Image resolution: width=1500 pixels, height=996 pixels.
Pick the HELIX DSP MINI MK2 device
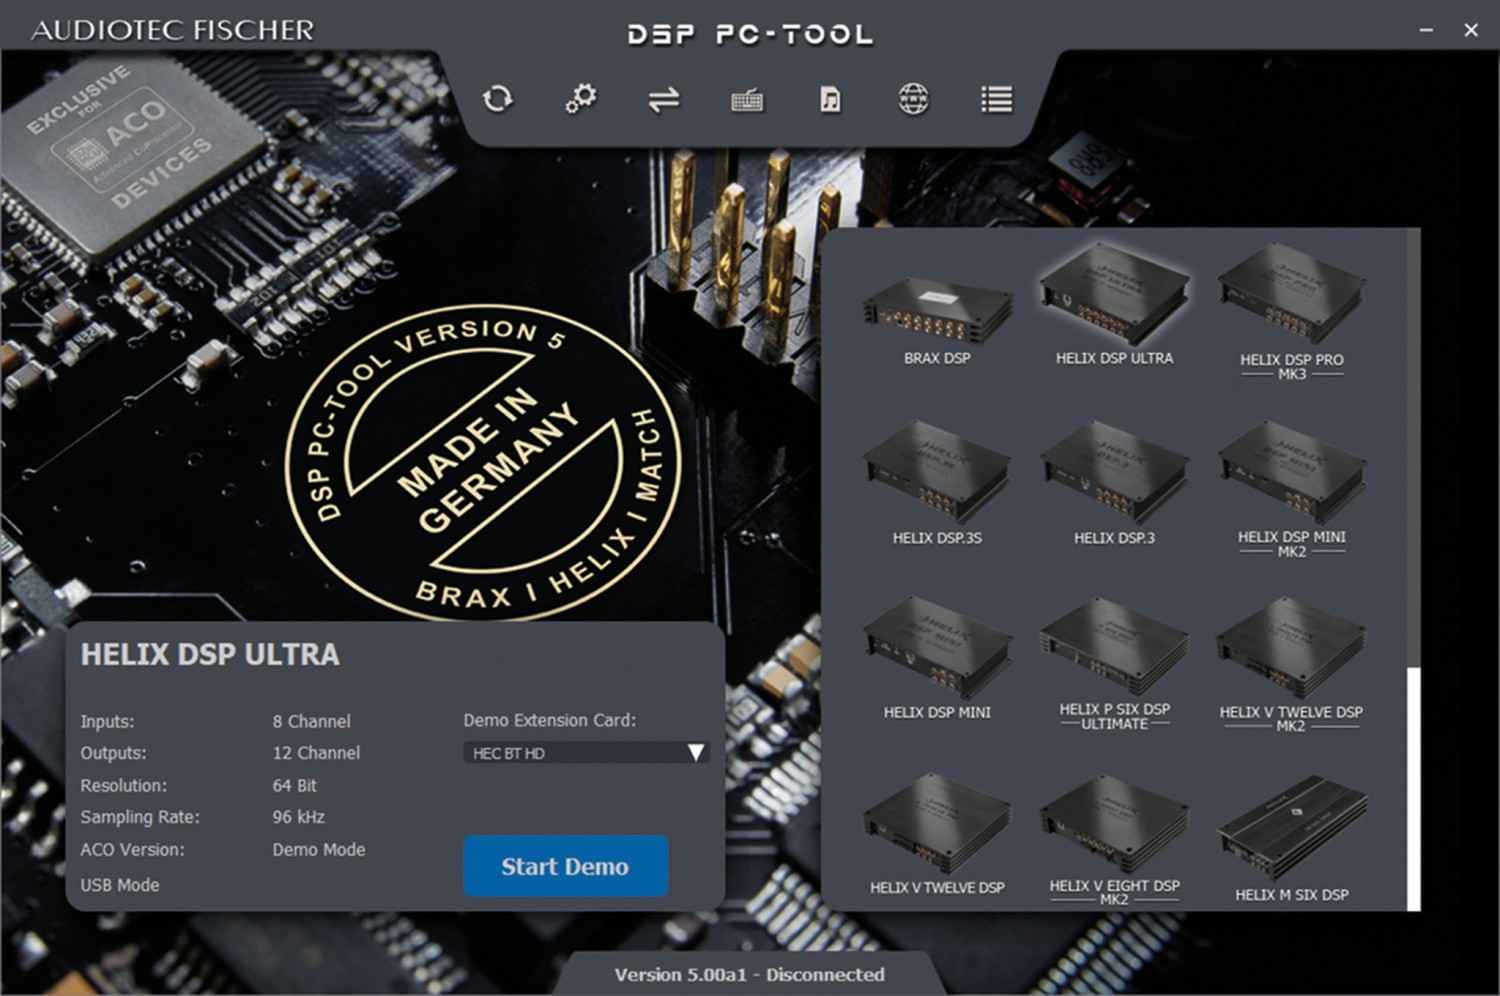tap(1291, 490)
